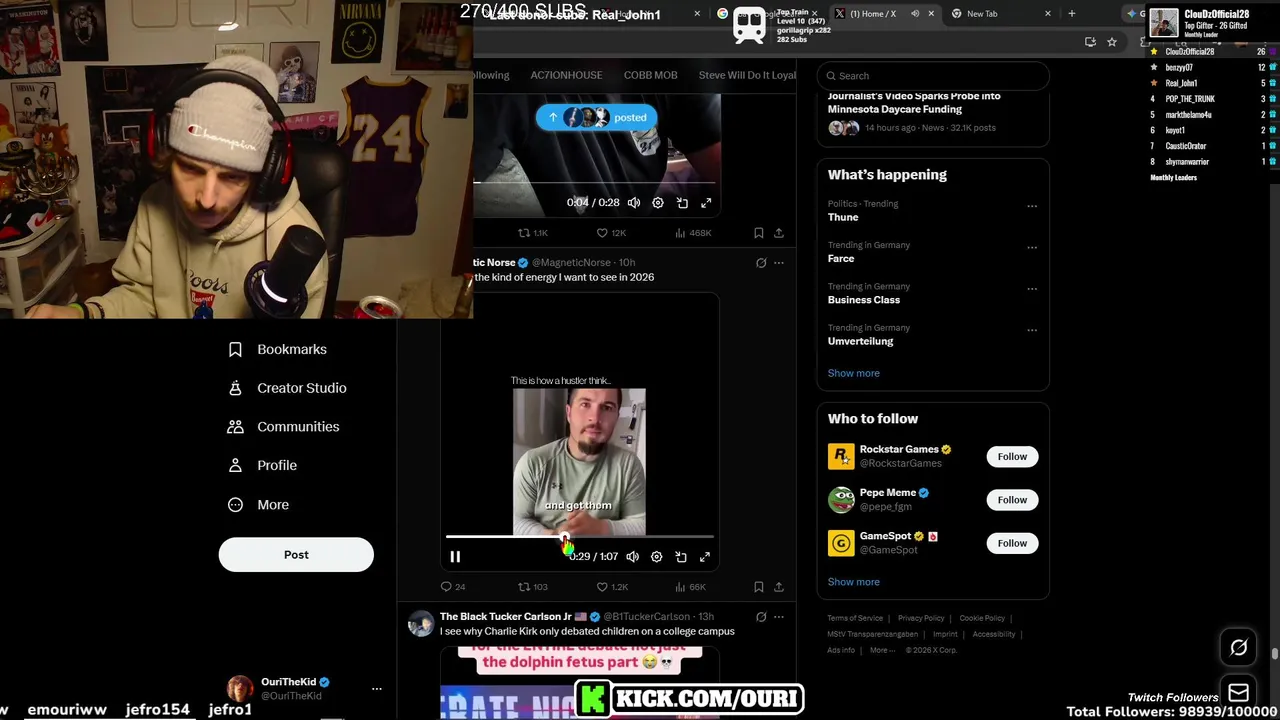Expand the 1:07 video to fullscreen
Screen dimensions: 1280x720
tap(705, 557)
